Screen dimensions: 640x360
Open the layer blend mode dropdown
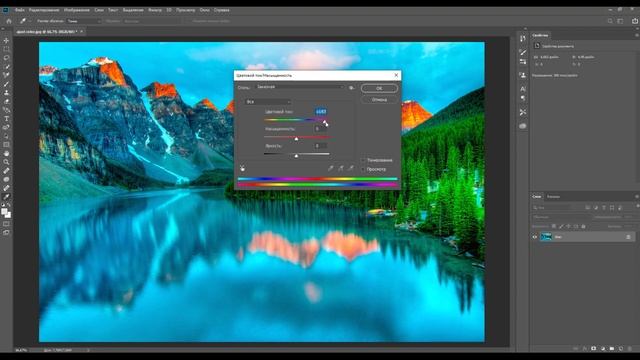[x=561, y=217]
